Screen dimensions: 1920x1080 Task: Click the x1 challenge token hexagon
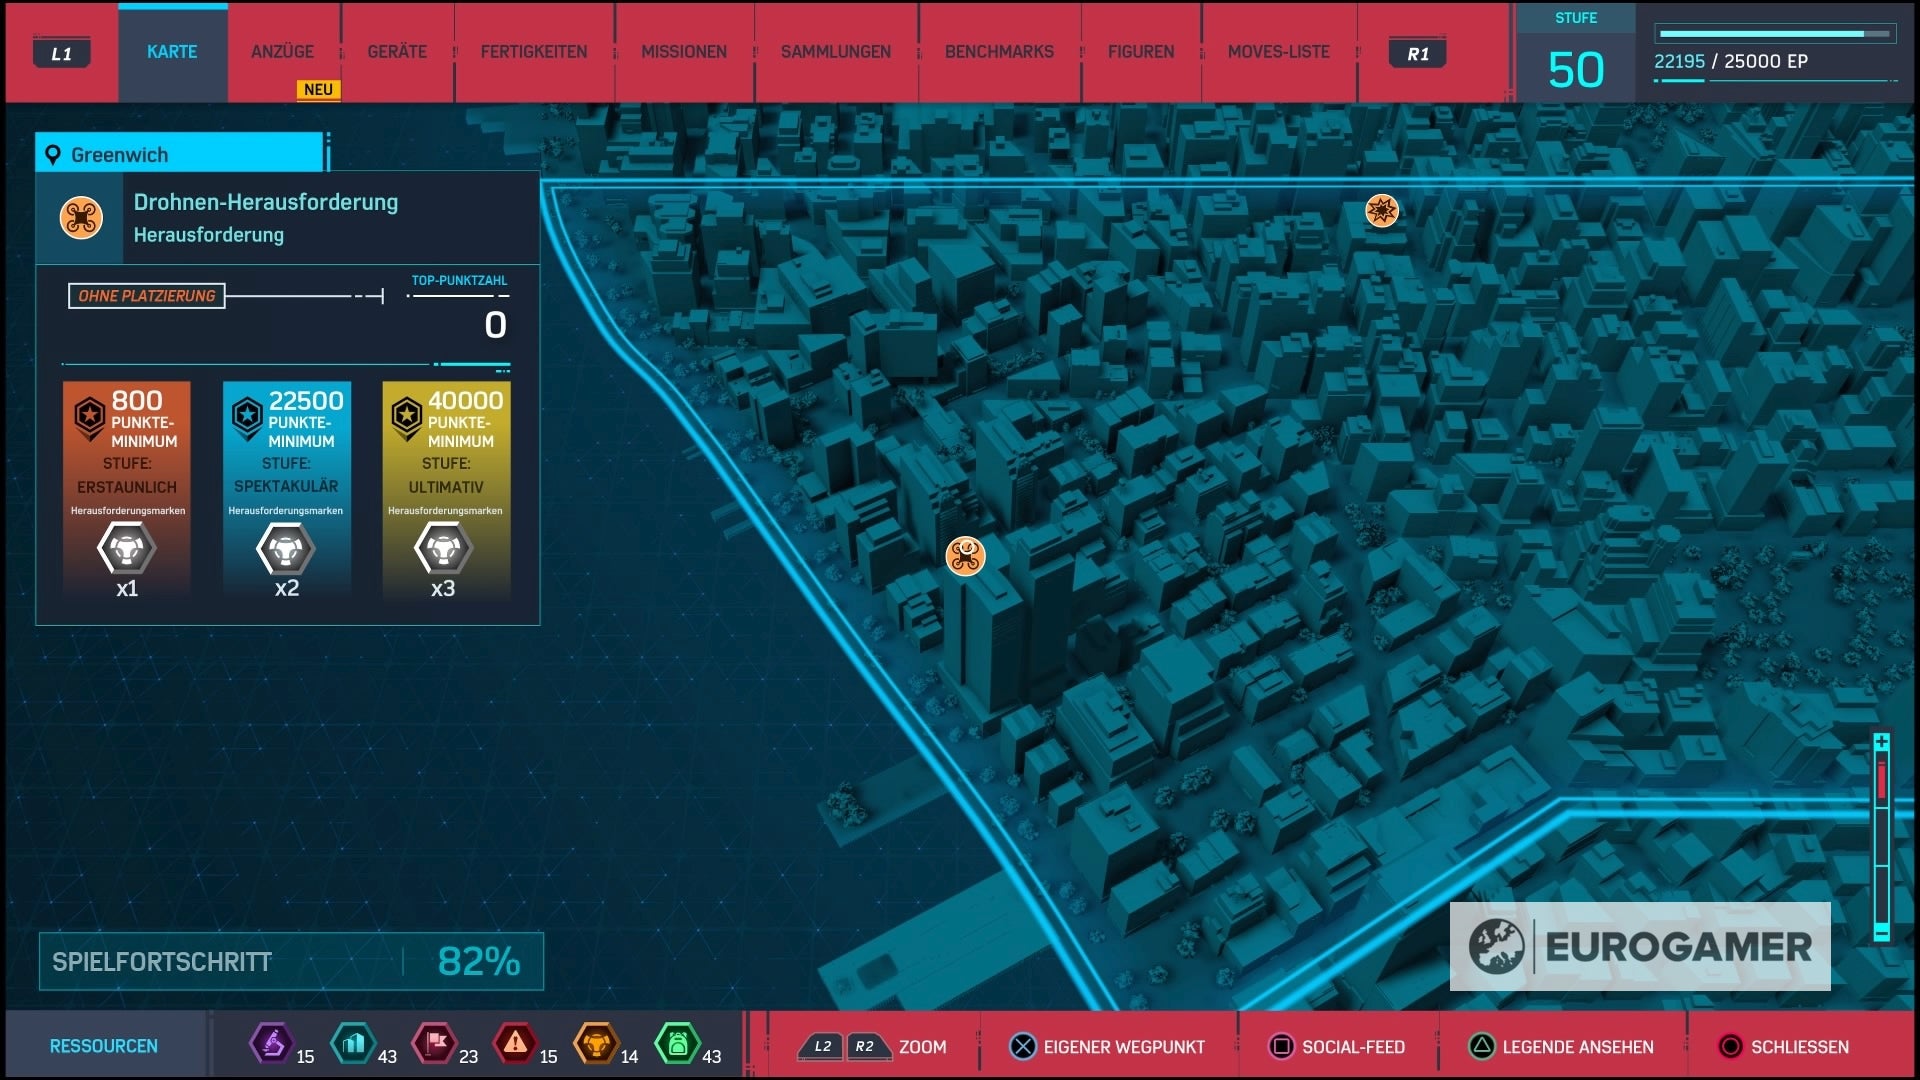[127, 548]
